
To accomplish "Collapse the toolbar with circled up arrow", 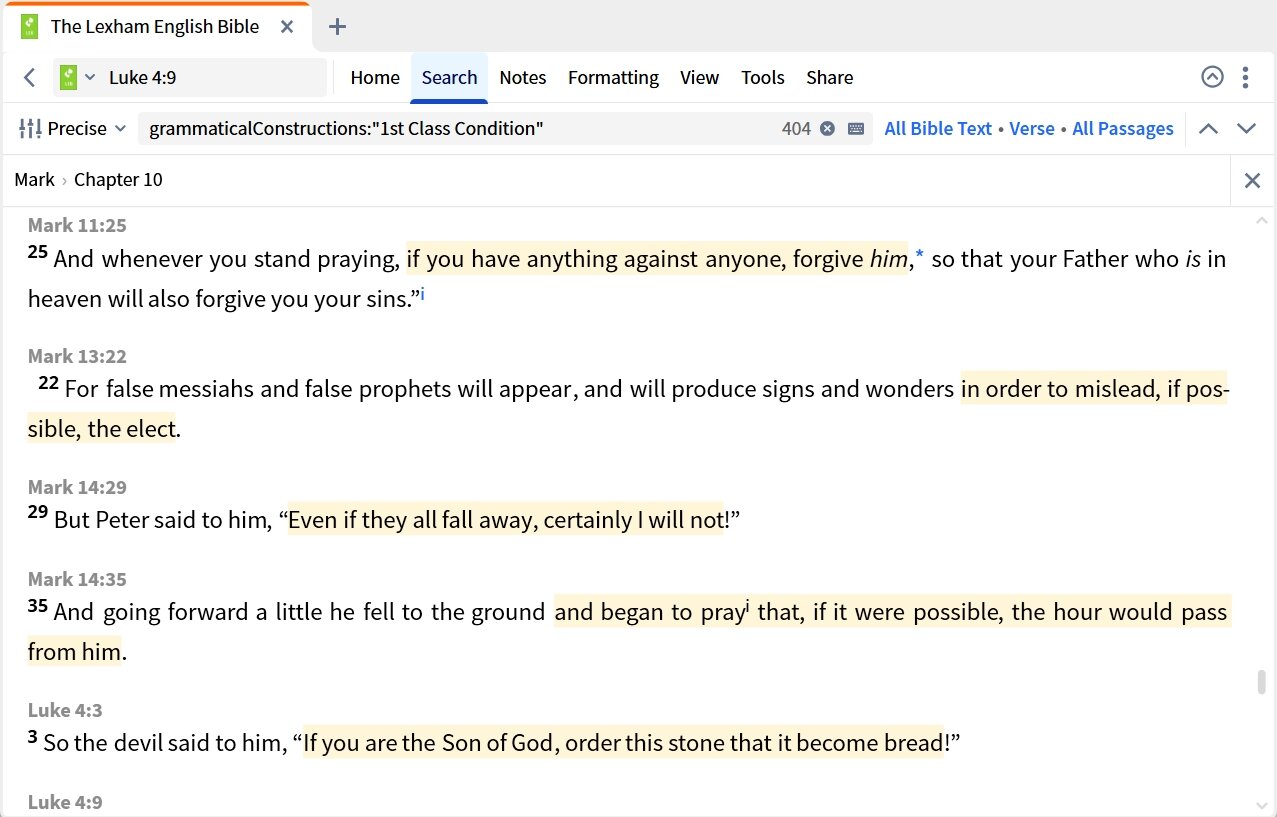I will tap(1212, 77).
